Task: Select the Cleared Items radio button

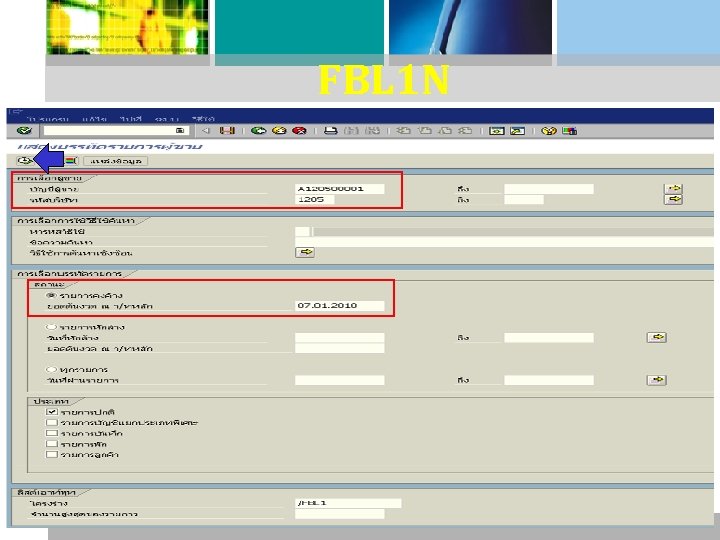Action: pyautogui.click(x=51, y=327)
